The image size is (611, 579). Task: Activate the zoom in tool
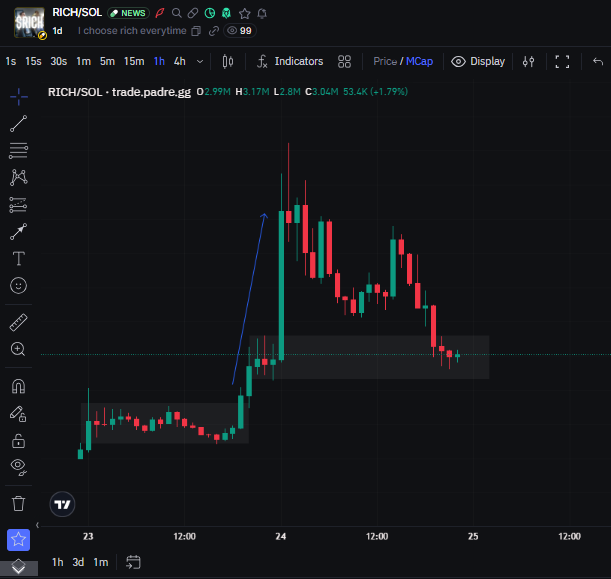18,349
